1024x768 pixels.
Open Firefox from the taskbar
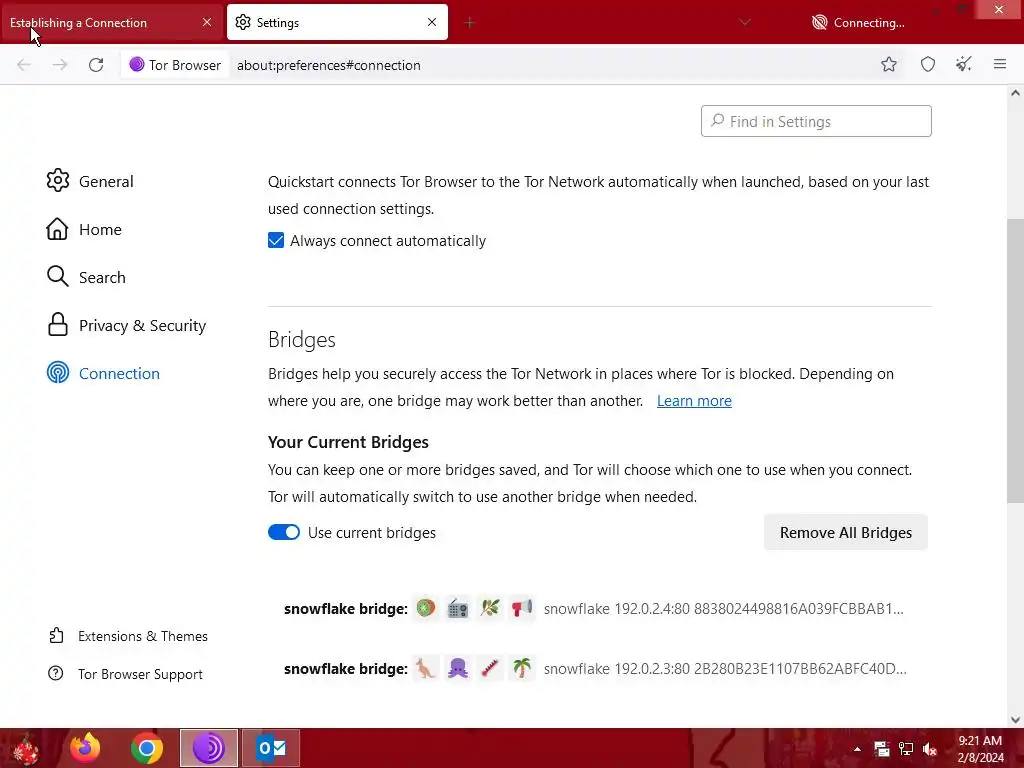point(85,748)
